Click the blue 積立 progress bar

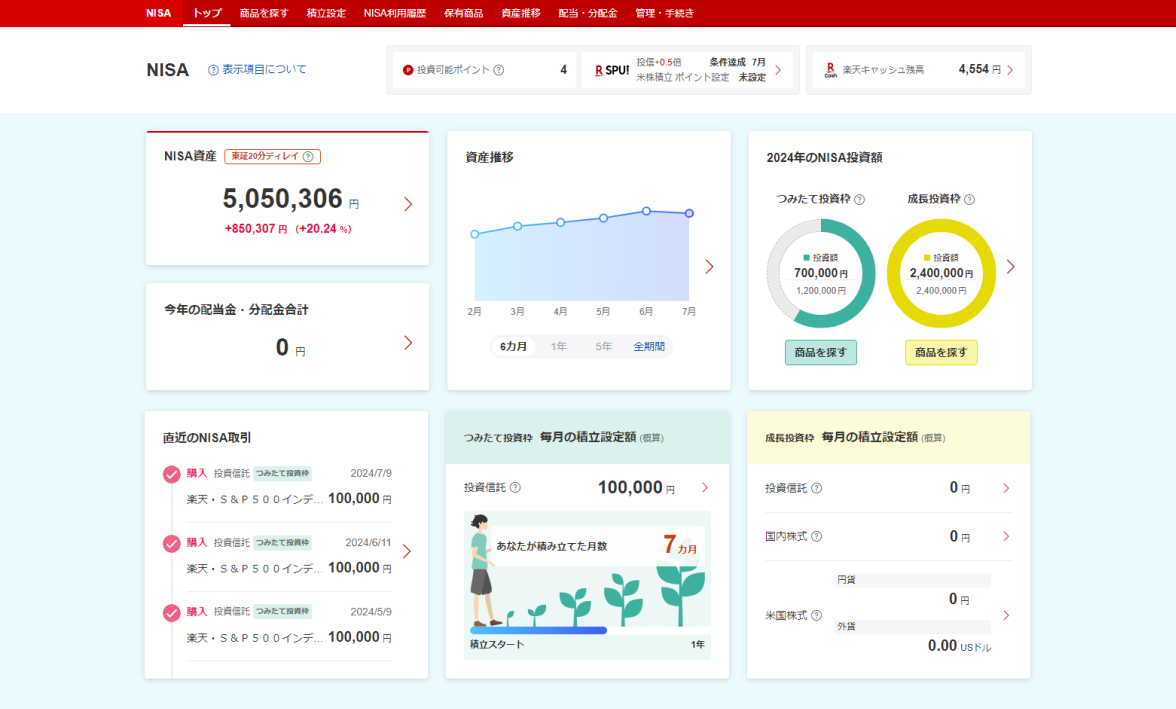(538, 630)
